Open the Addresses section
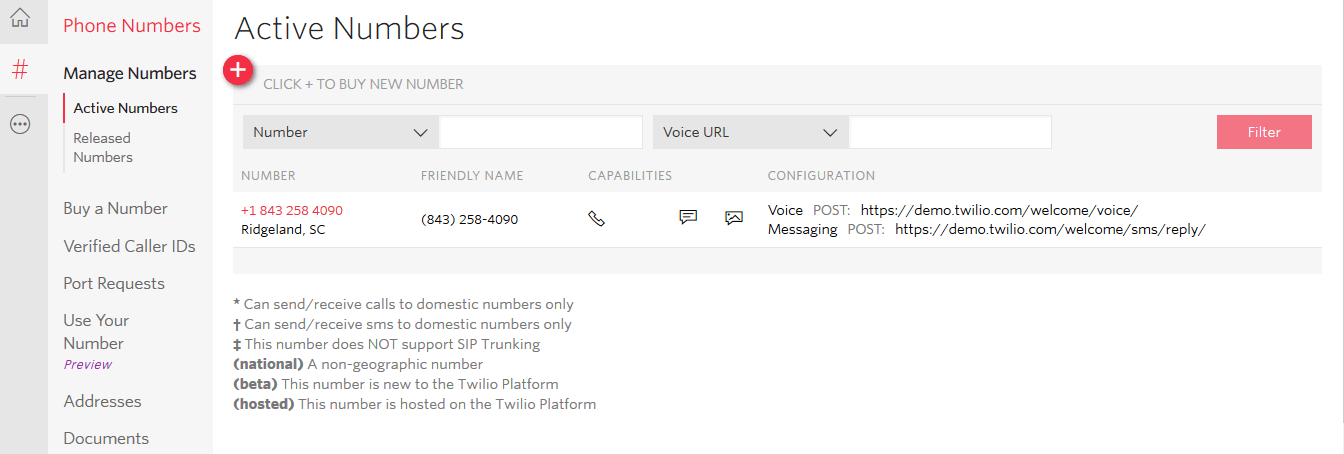 102,401
